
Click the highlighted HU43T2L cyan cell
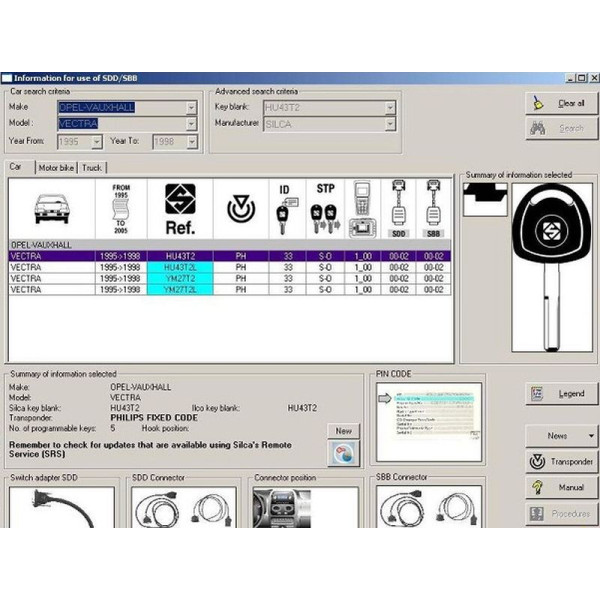[180, 267]
